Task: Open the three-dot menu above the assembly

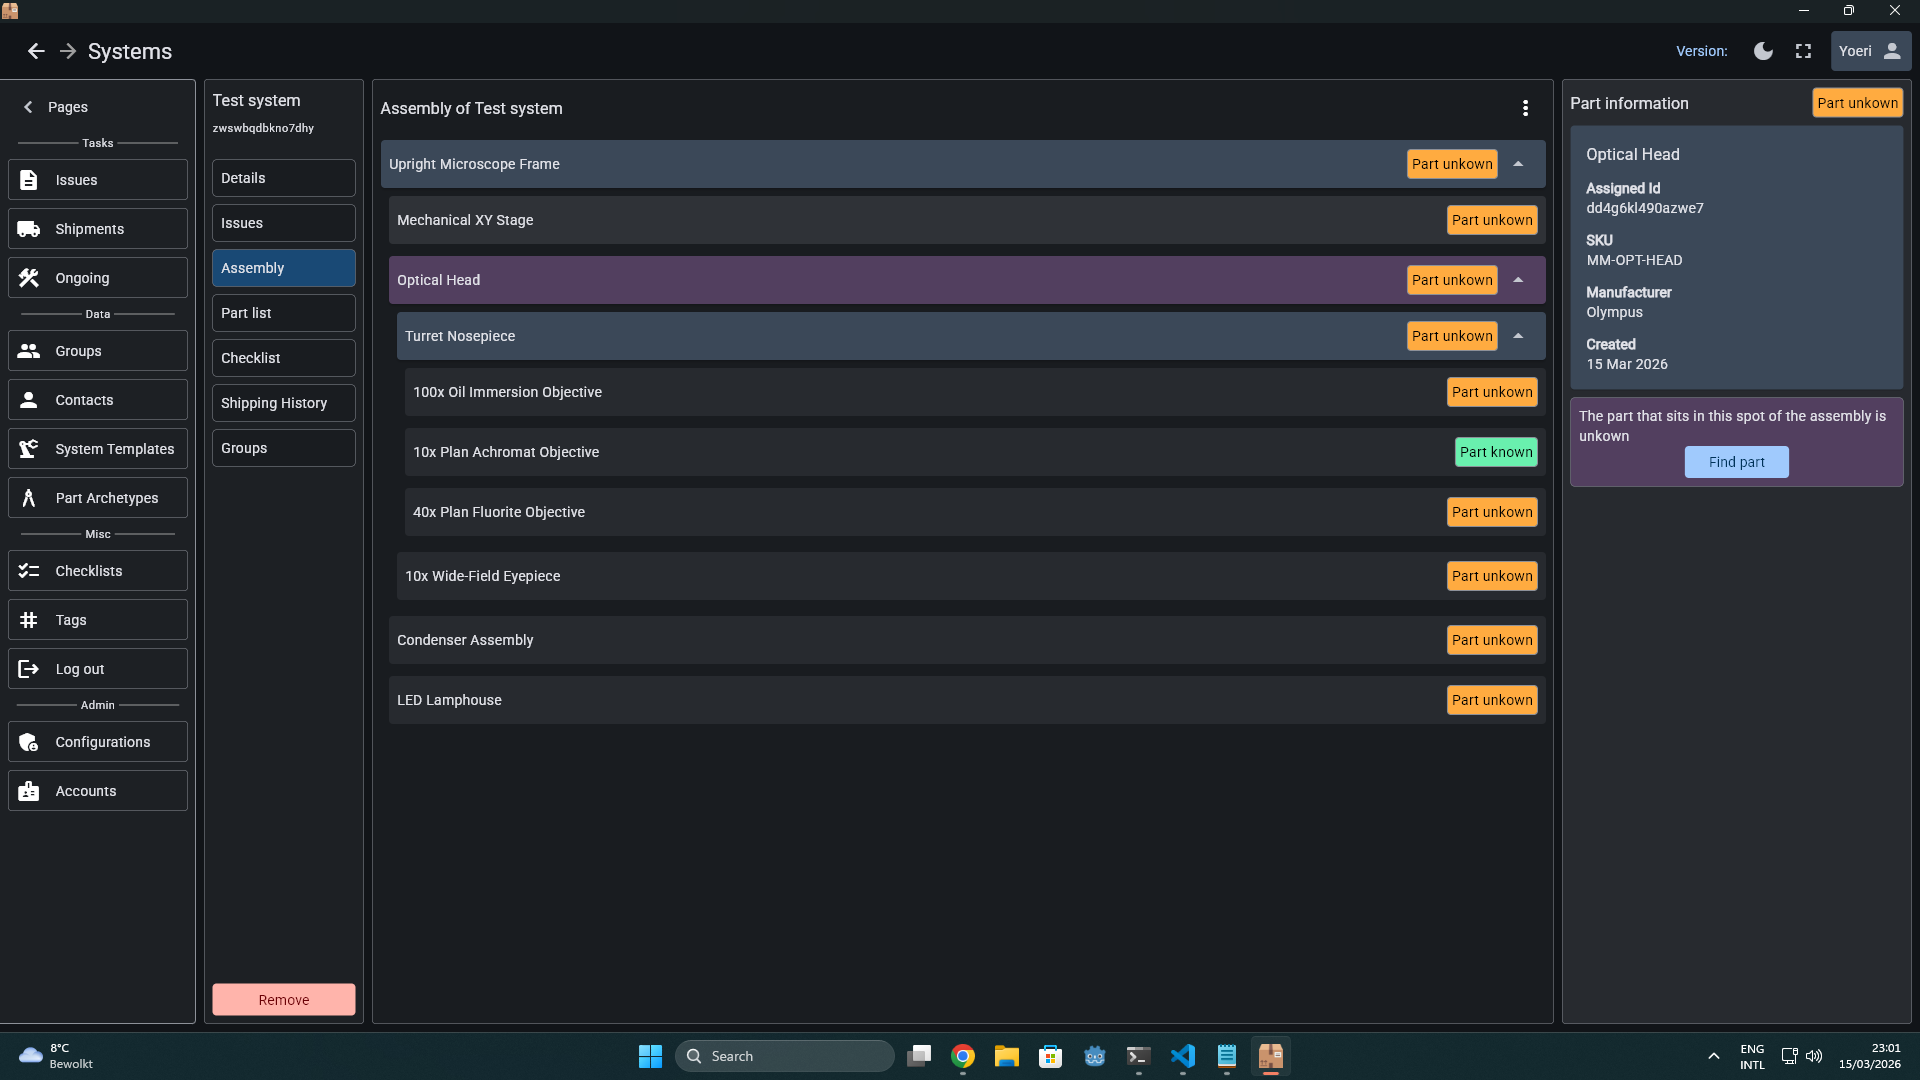Action: [1525, 108]
